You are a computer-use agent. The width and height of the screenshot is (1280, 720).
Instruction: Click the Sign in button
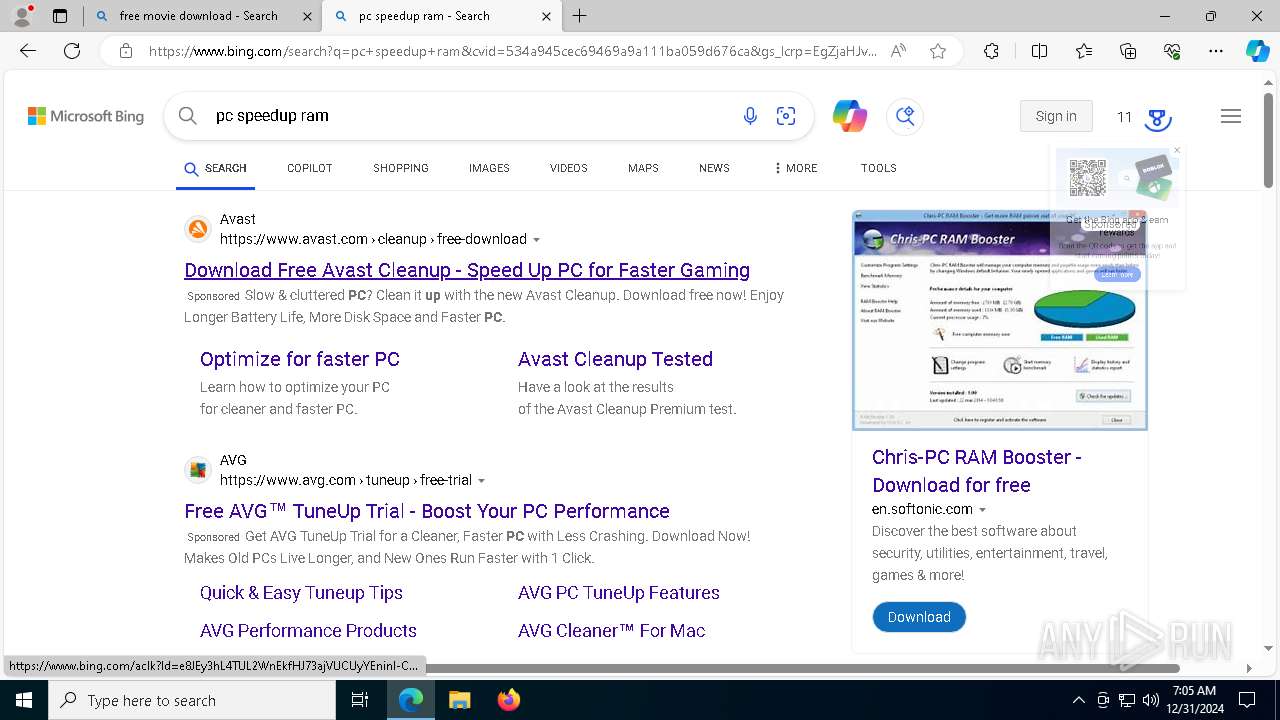pos(1056,116)
